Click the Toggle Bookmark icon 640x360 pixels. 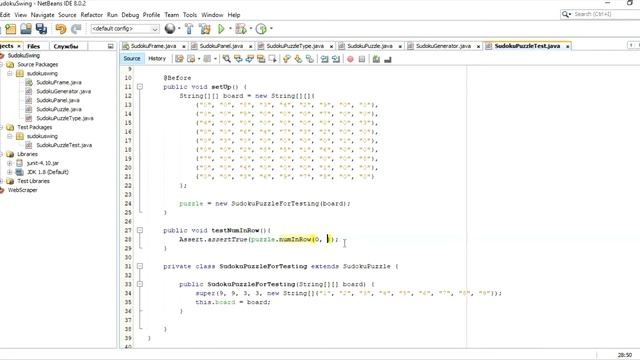(310, 59)
